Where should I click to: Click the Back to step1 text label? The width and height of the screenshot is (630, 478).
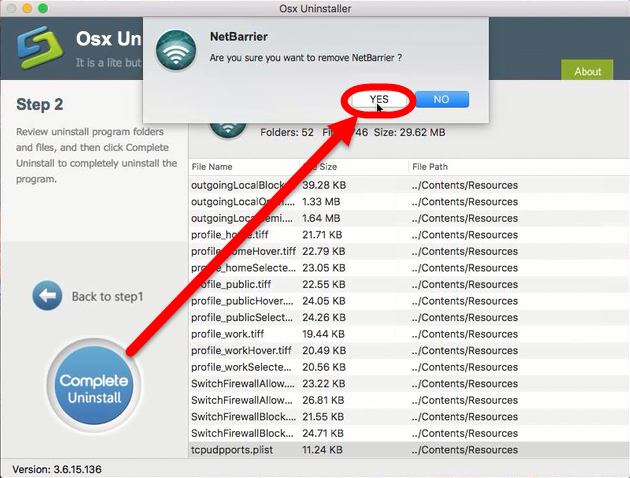tap(107, 297)
